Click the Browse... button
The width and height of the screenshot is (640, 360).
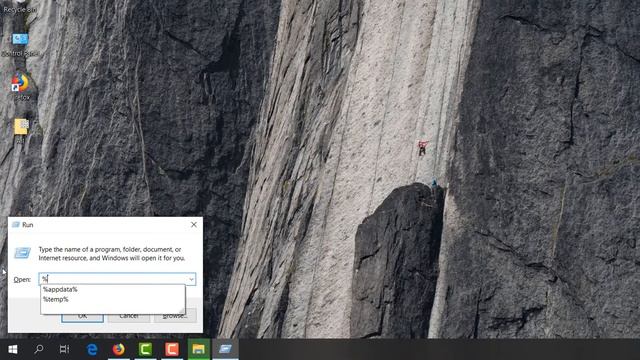click(175, 316)
